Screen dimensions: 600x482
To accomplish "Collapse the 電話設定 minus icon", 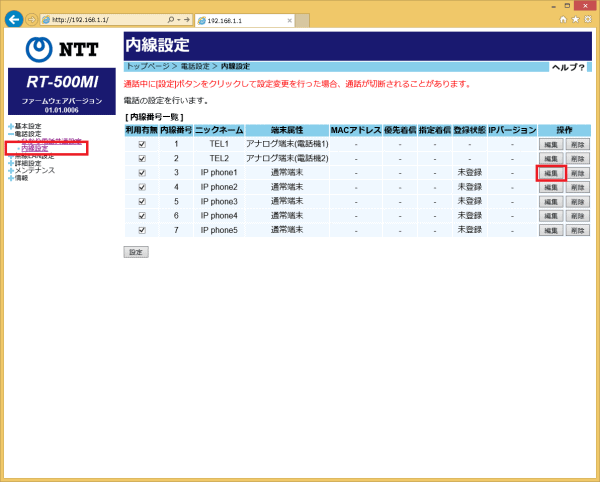I will [11, 134].
